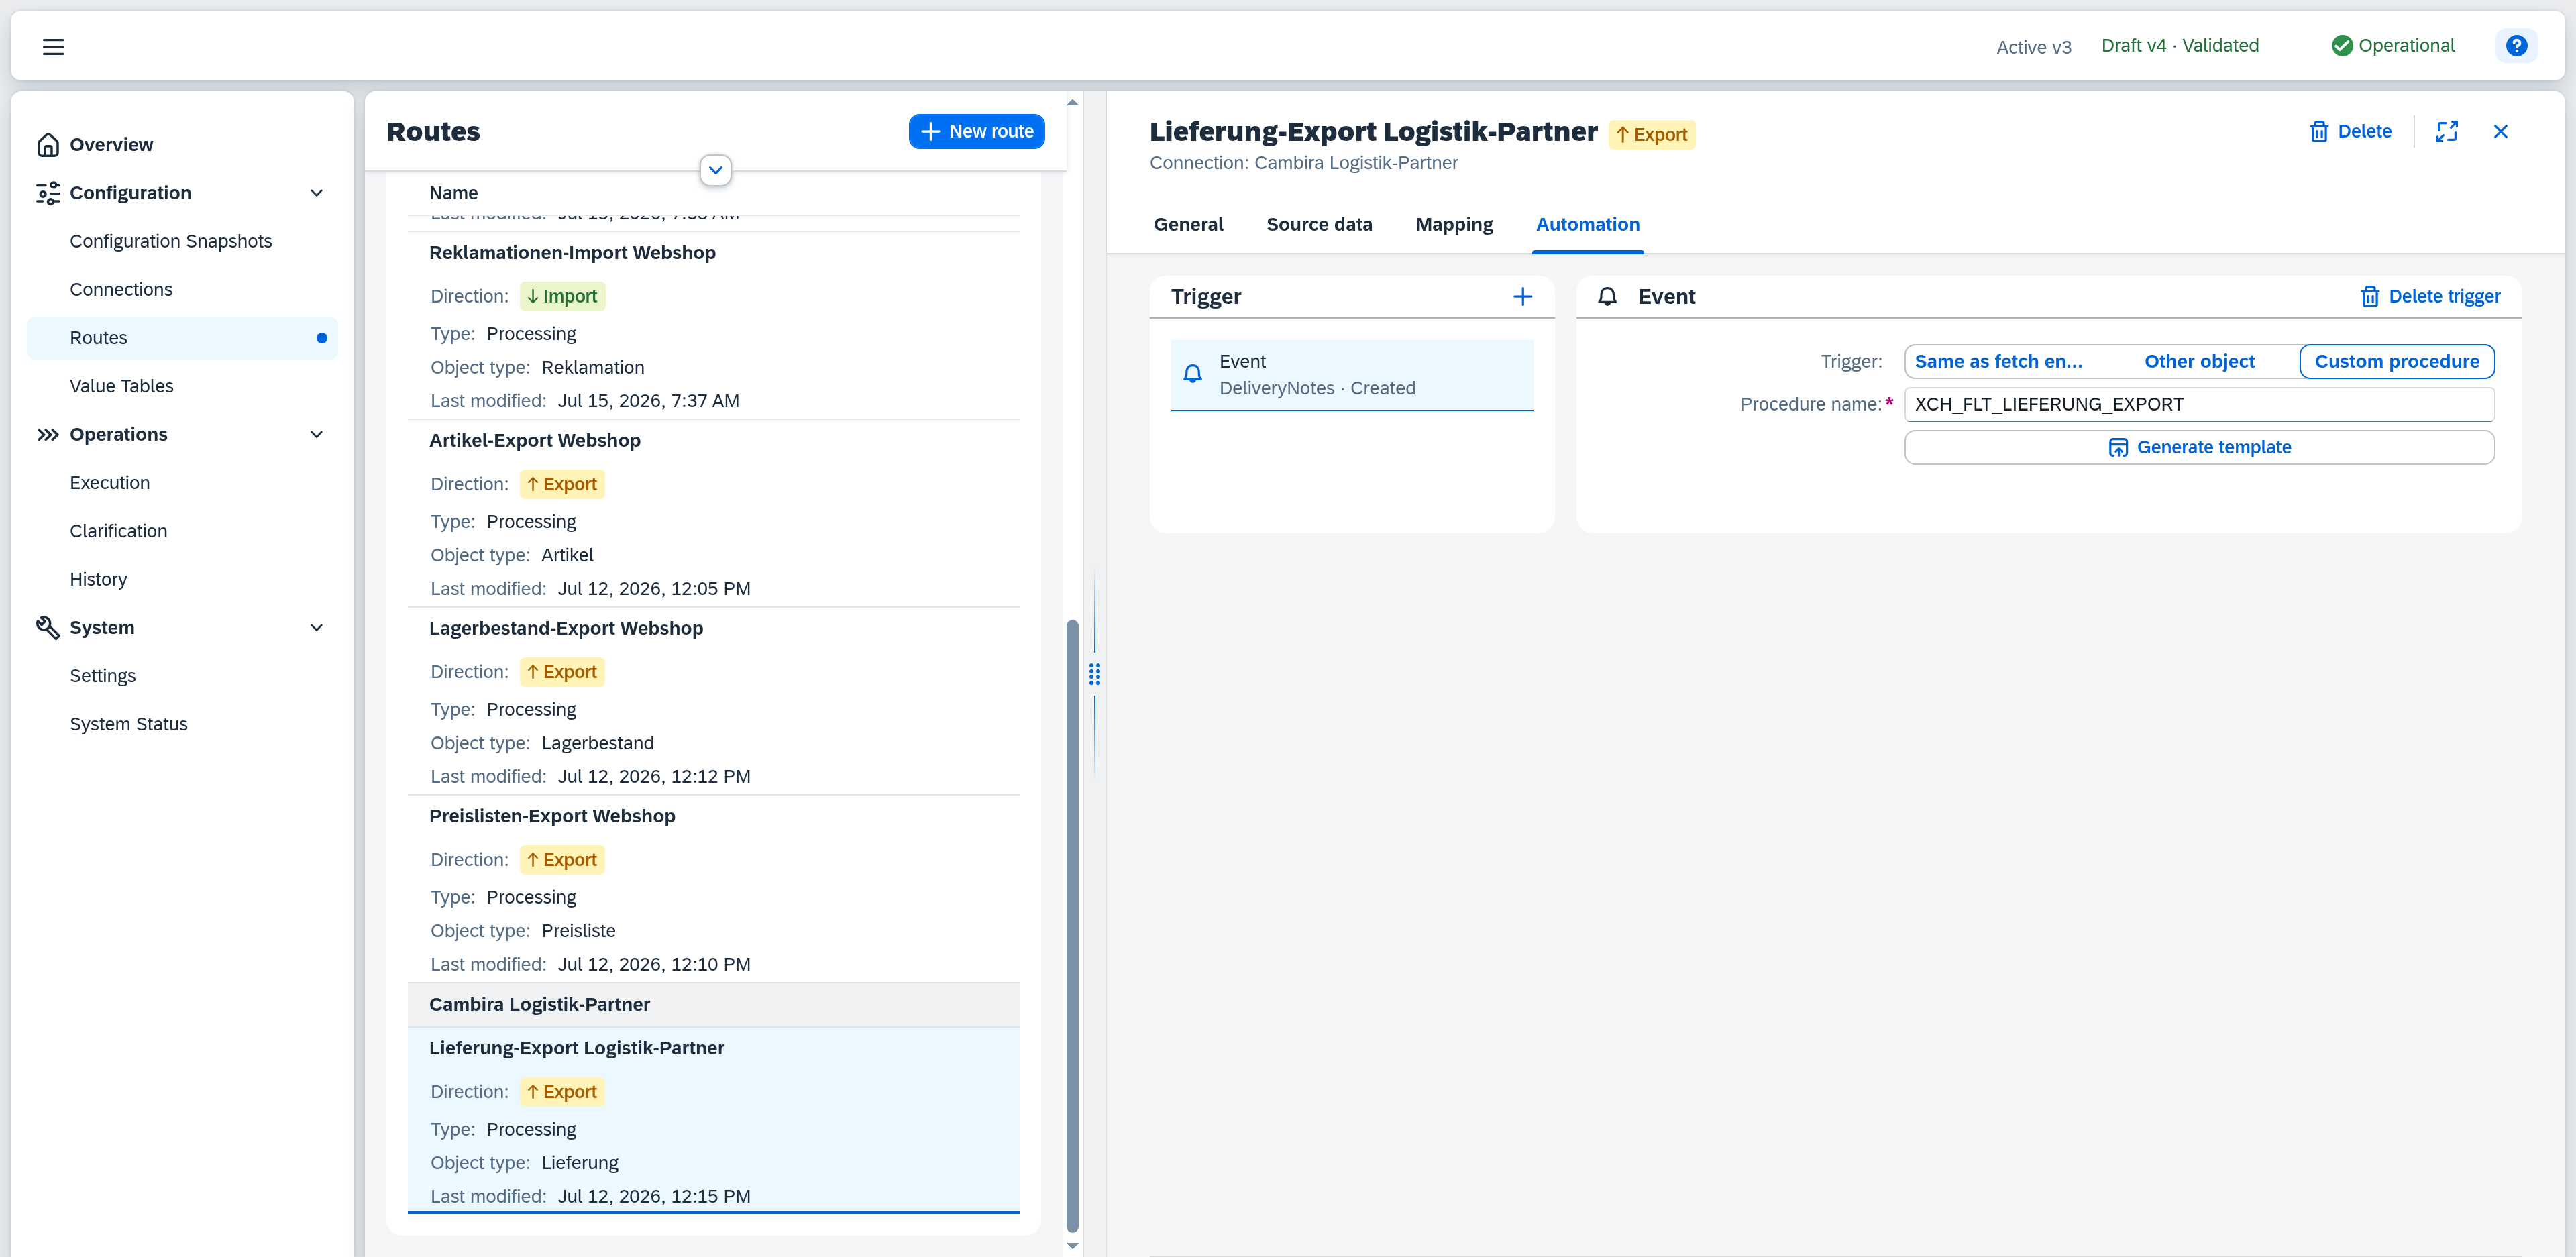Collapse the Configuration section chevron

(316, 193)
